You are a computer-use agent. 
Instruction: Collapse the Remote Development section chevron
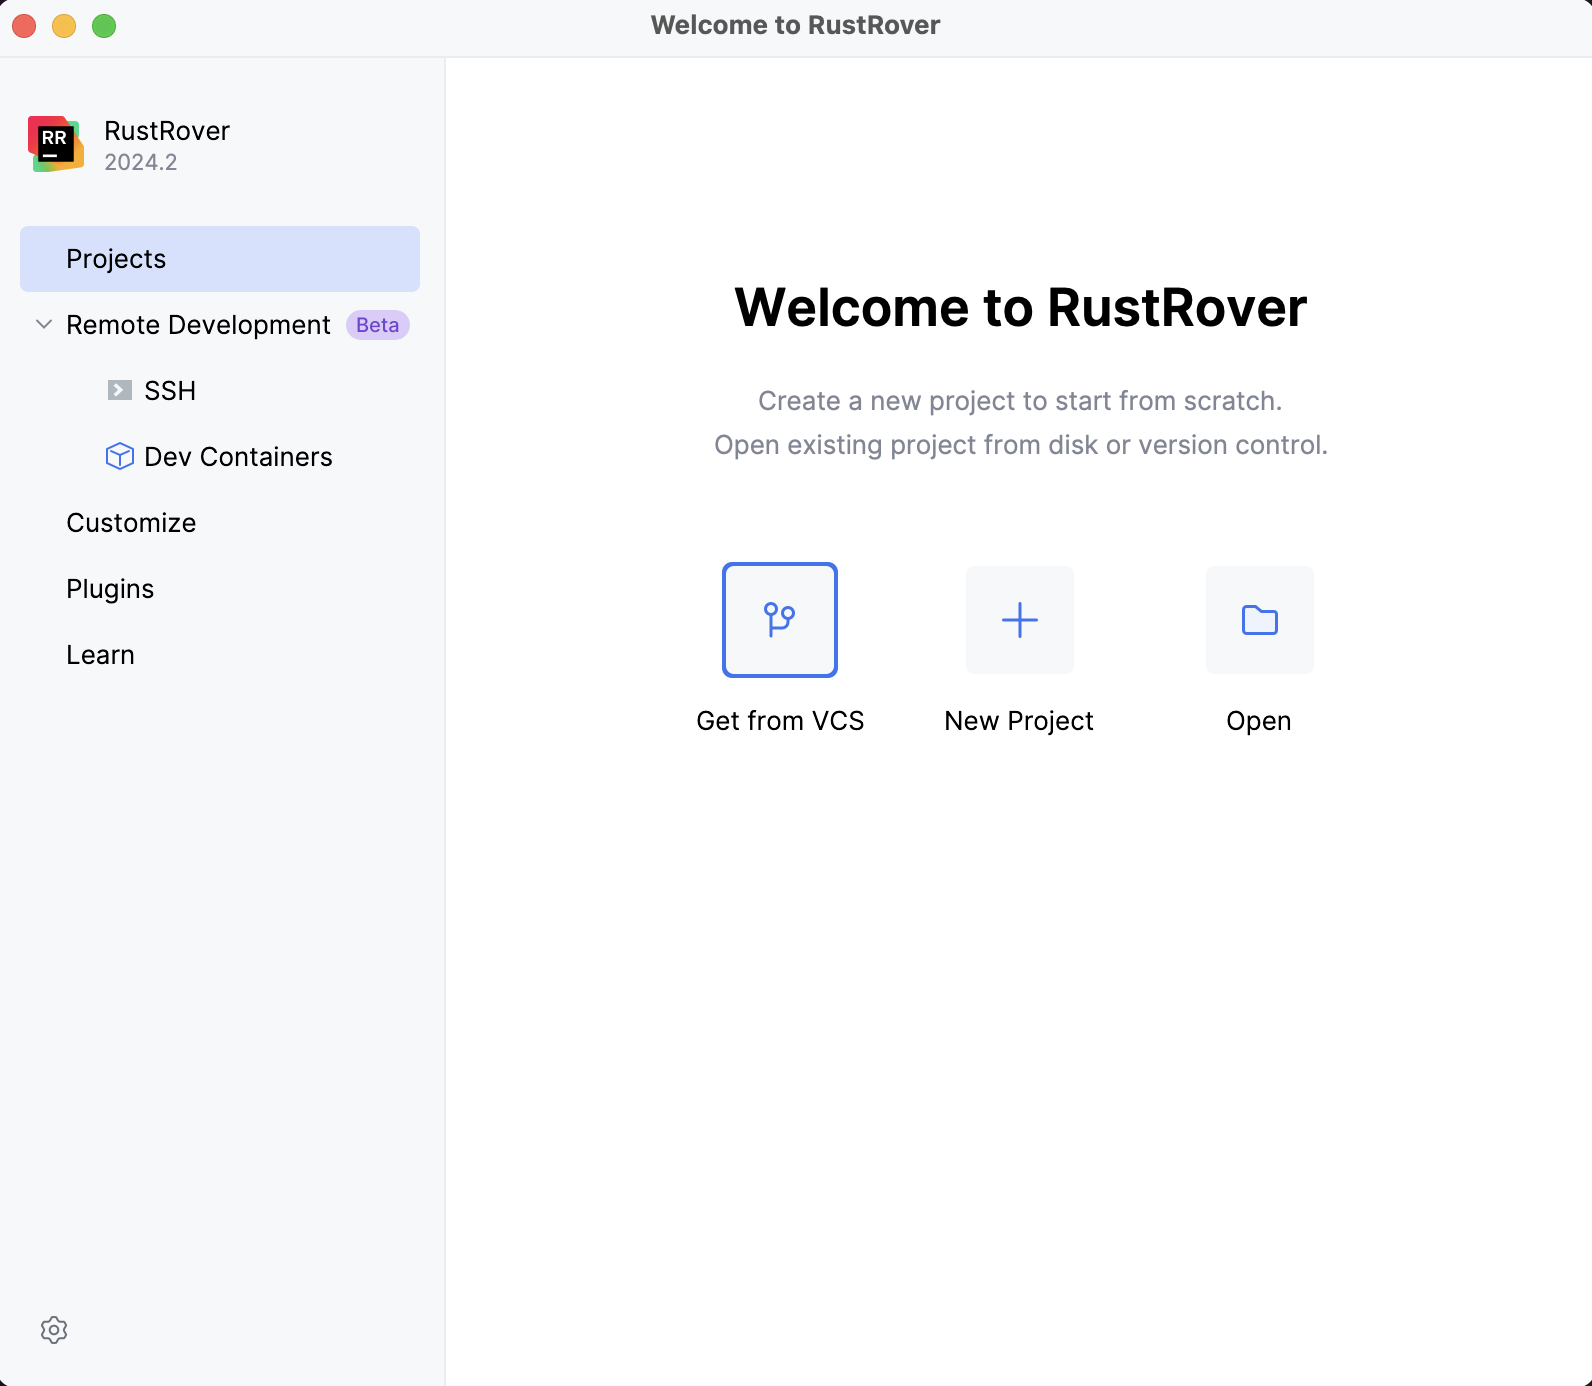pos(44,324)
